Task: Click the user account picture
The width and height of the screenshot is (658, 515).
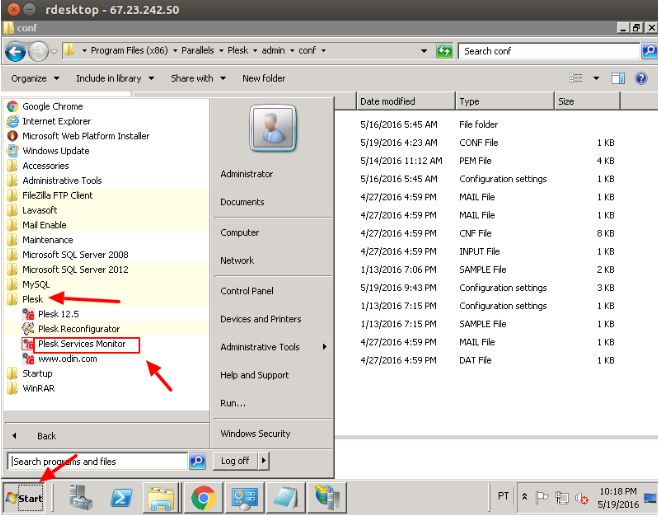Action: [273, 128]
